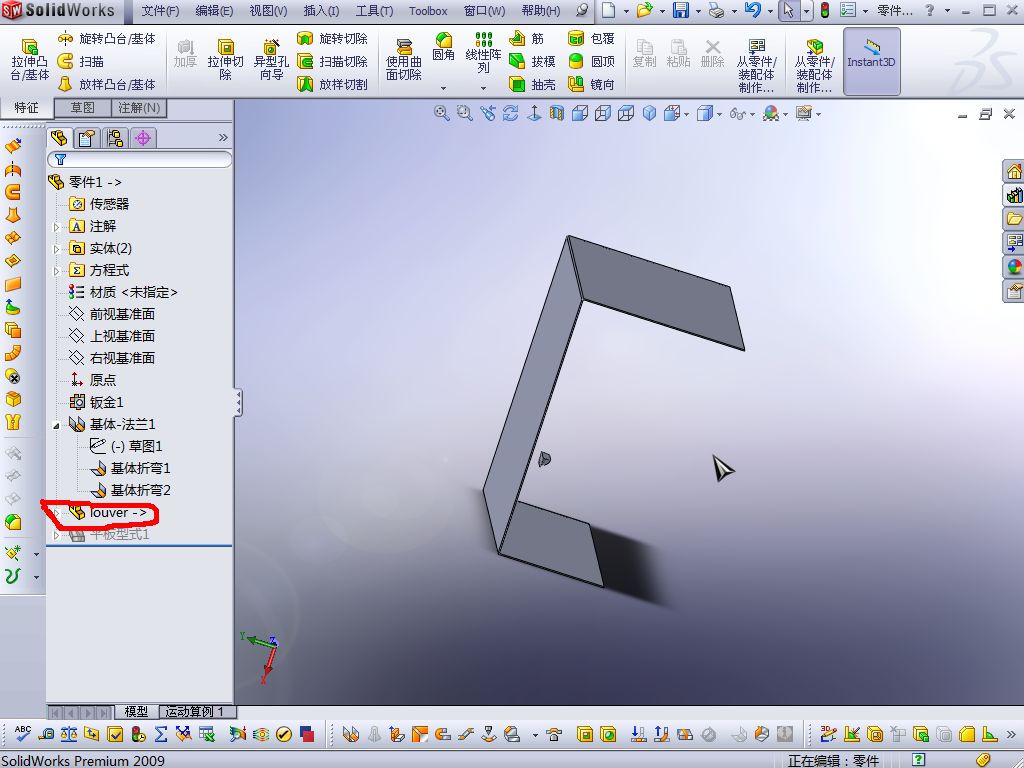Open the Hole Wizard (异型孔向导)
Screen dimensions: 1024x768
(271, 60)
